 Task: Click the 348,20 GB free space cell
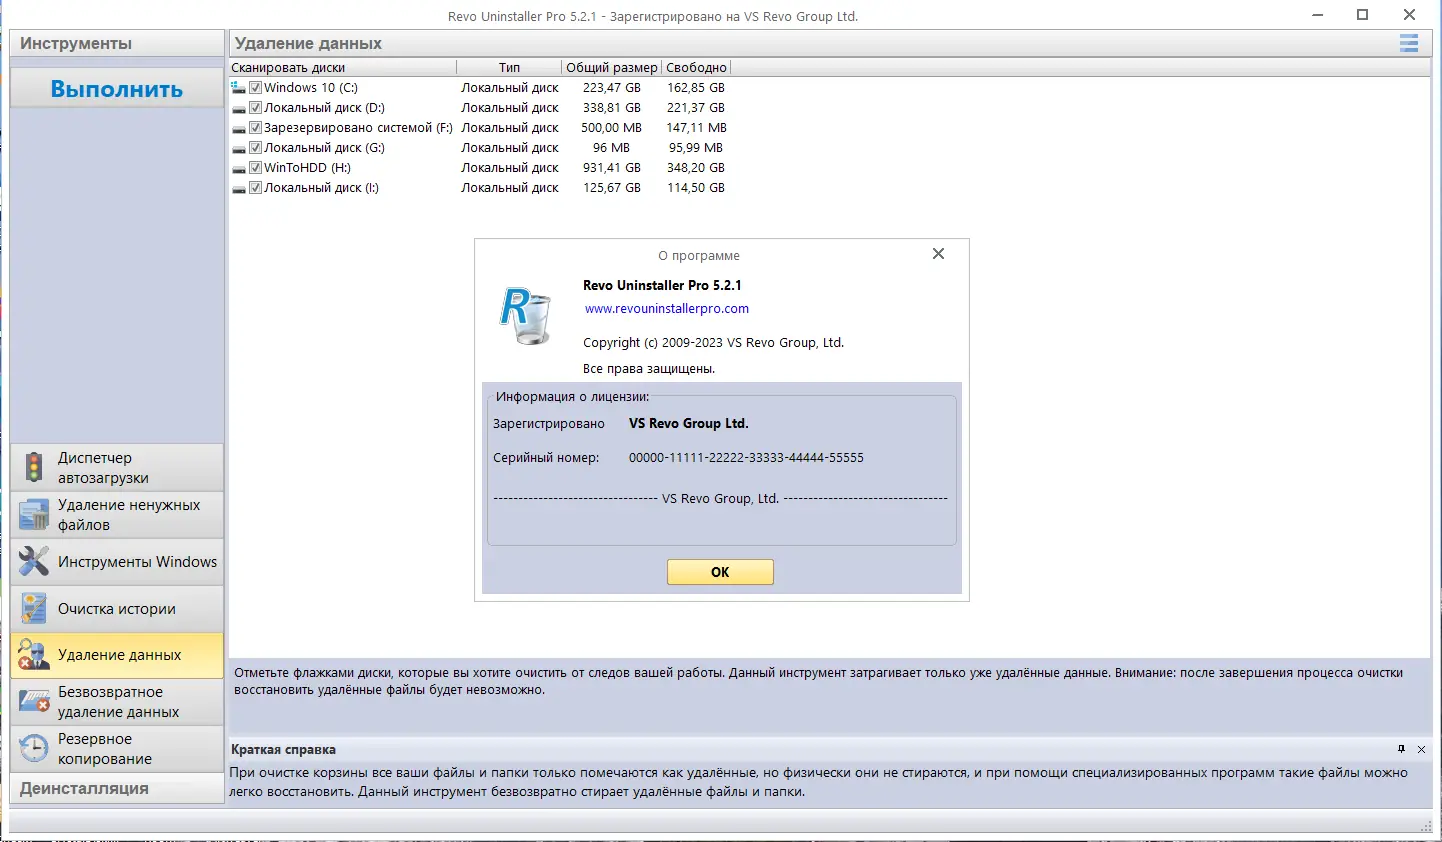click(x=696, y=168)
